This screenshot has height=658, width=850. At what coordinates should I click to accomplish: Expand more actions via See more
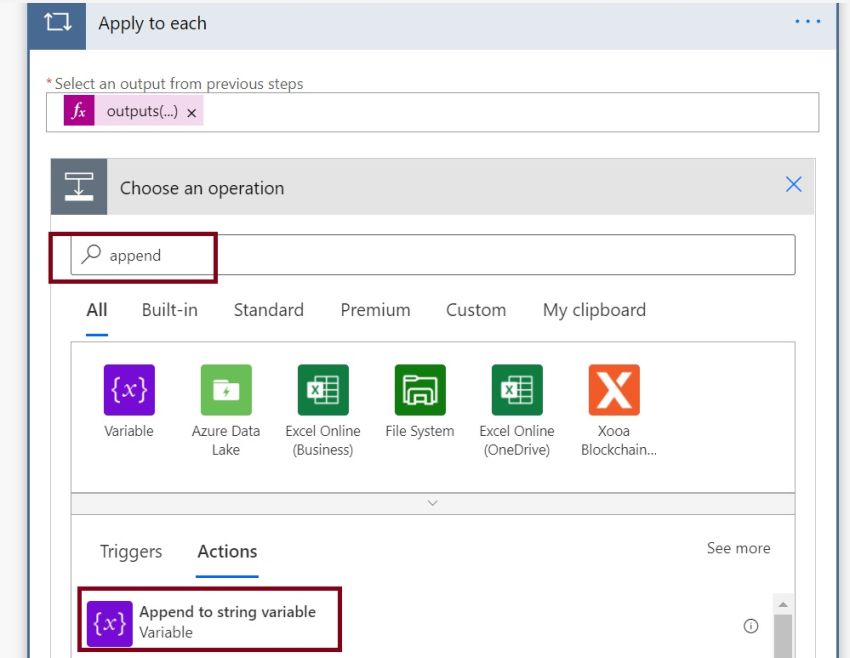738,548
